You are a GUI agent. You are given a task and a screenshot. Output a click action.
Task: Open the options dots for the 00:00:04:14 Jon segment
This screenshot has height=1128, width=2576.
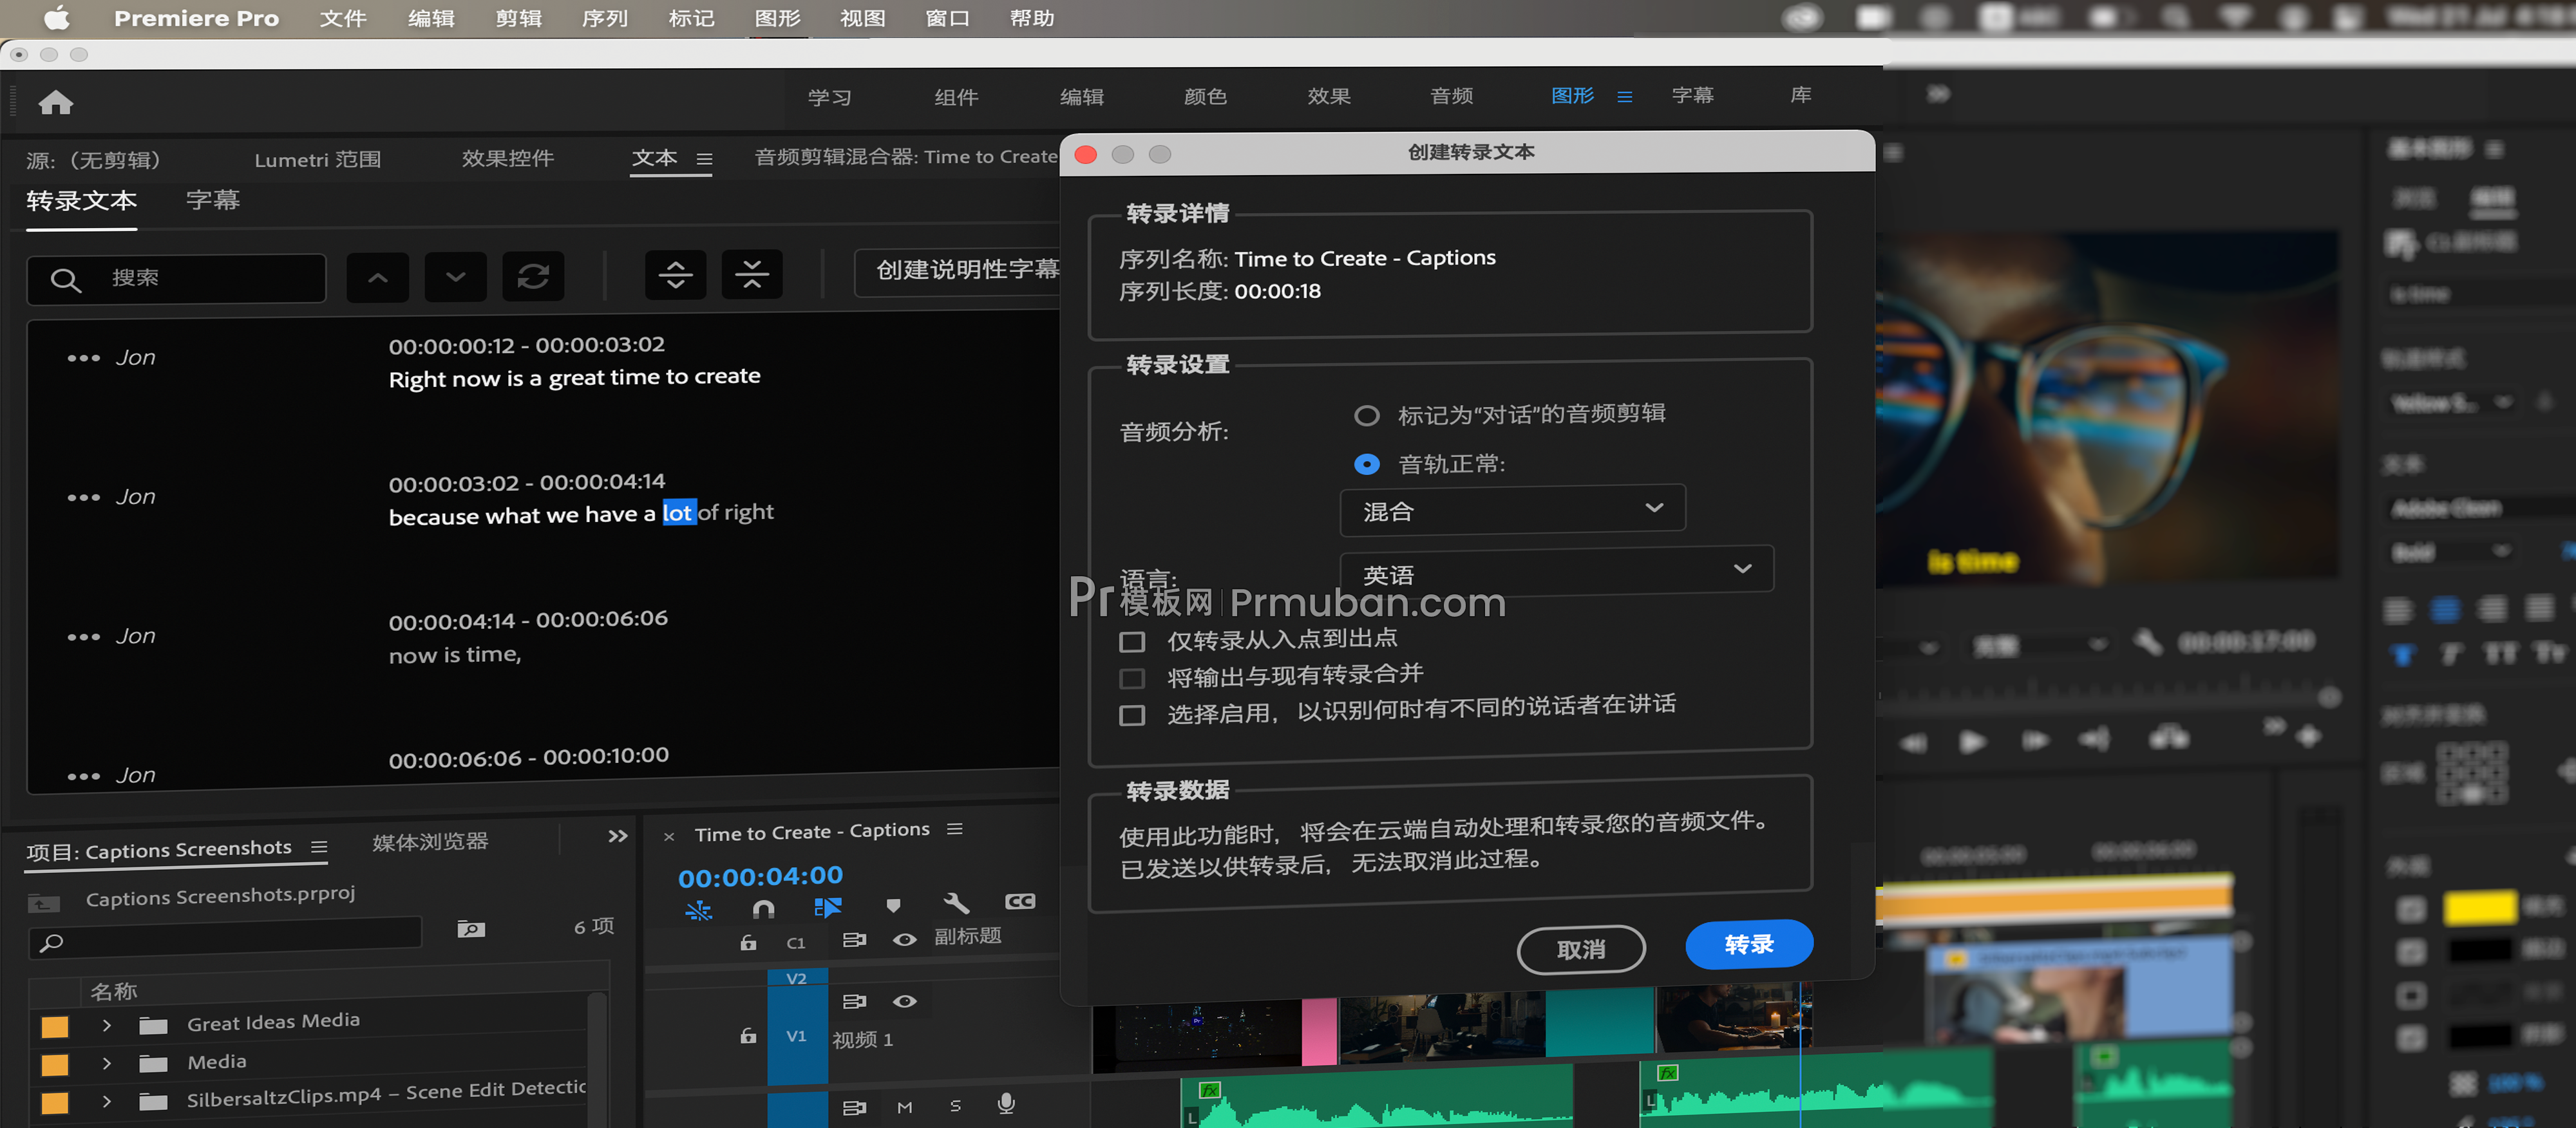pyautogui.click(x=83, y=636)
